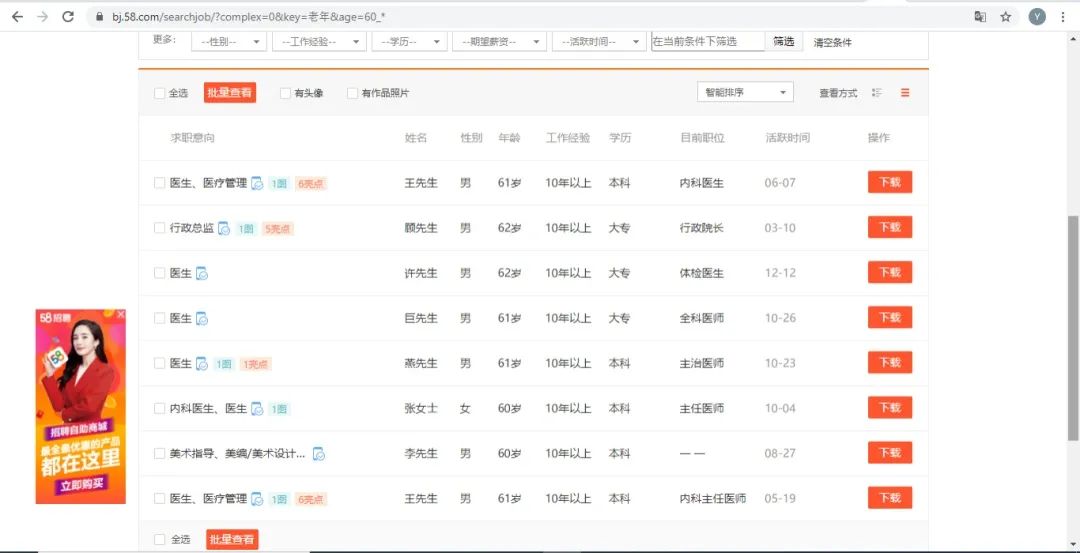Open resume icon for 许先生 医生 row
Image resolution: width=1080 pixels, height=553 pixels.
pyautogui.click(x=202, y=273)
